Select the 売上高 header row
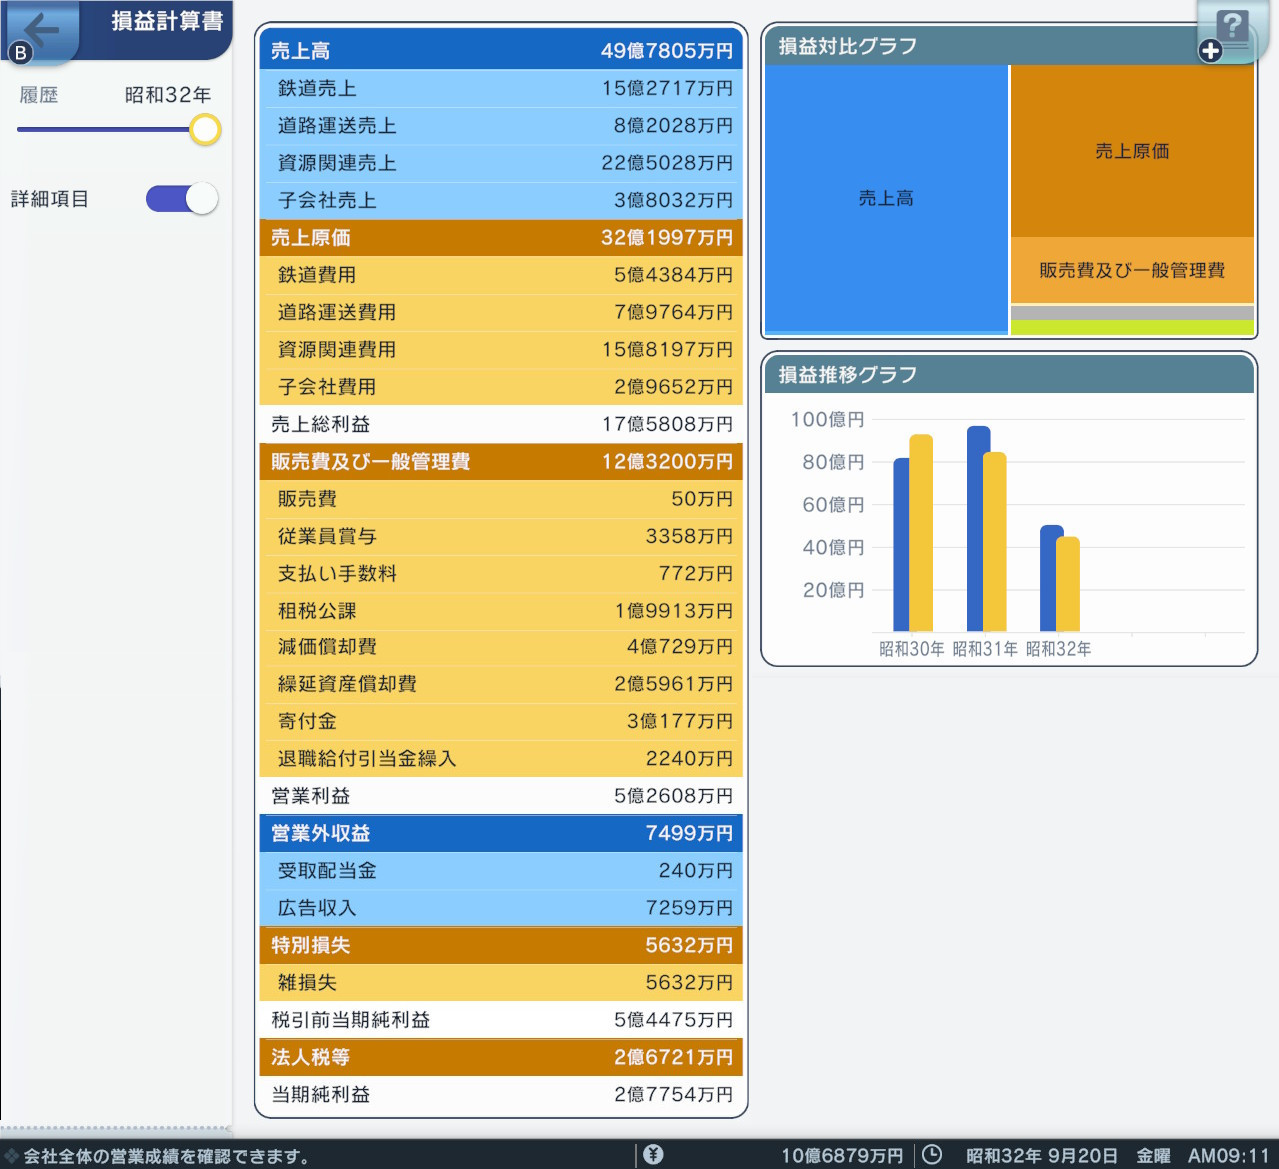 (501, 50)
